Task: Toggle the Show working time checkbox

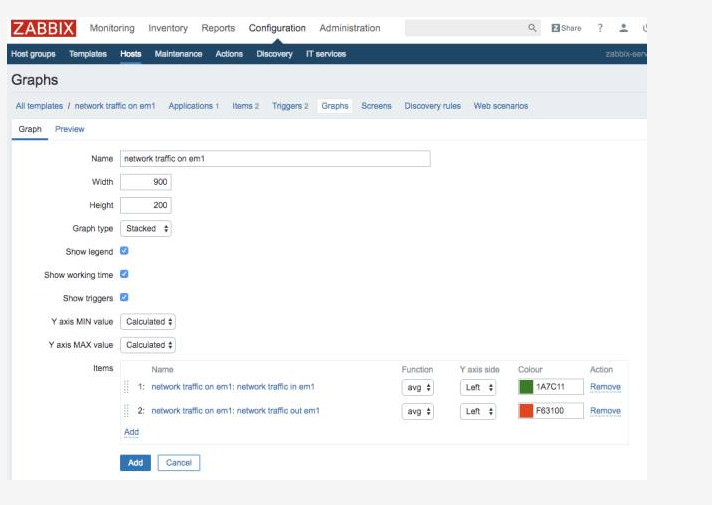Action: [x=124, y=274]
